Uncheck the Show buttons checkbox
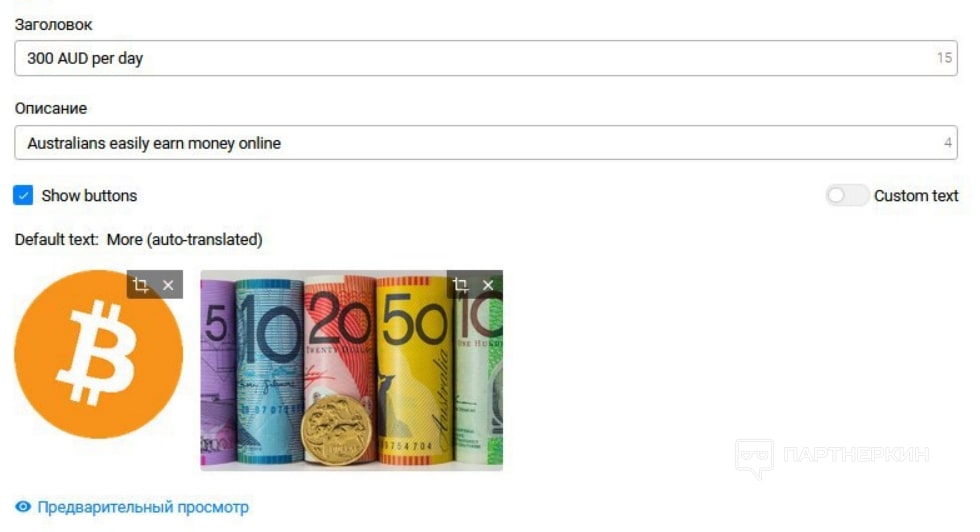The image size is (980, 532). 23,195
